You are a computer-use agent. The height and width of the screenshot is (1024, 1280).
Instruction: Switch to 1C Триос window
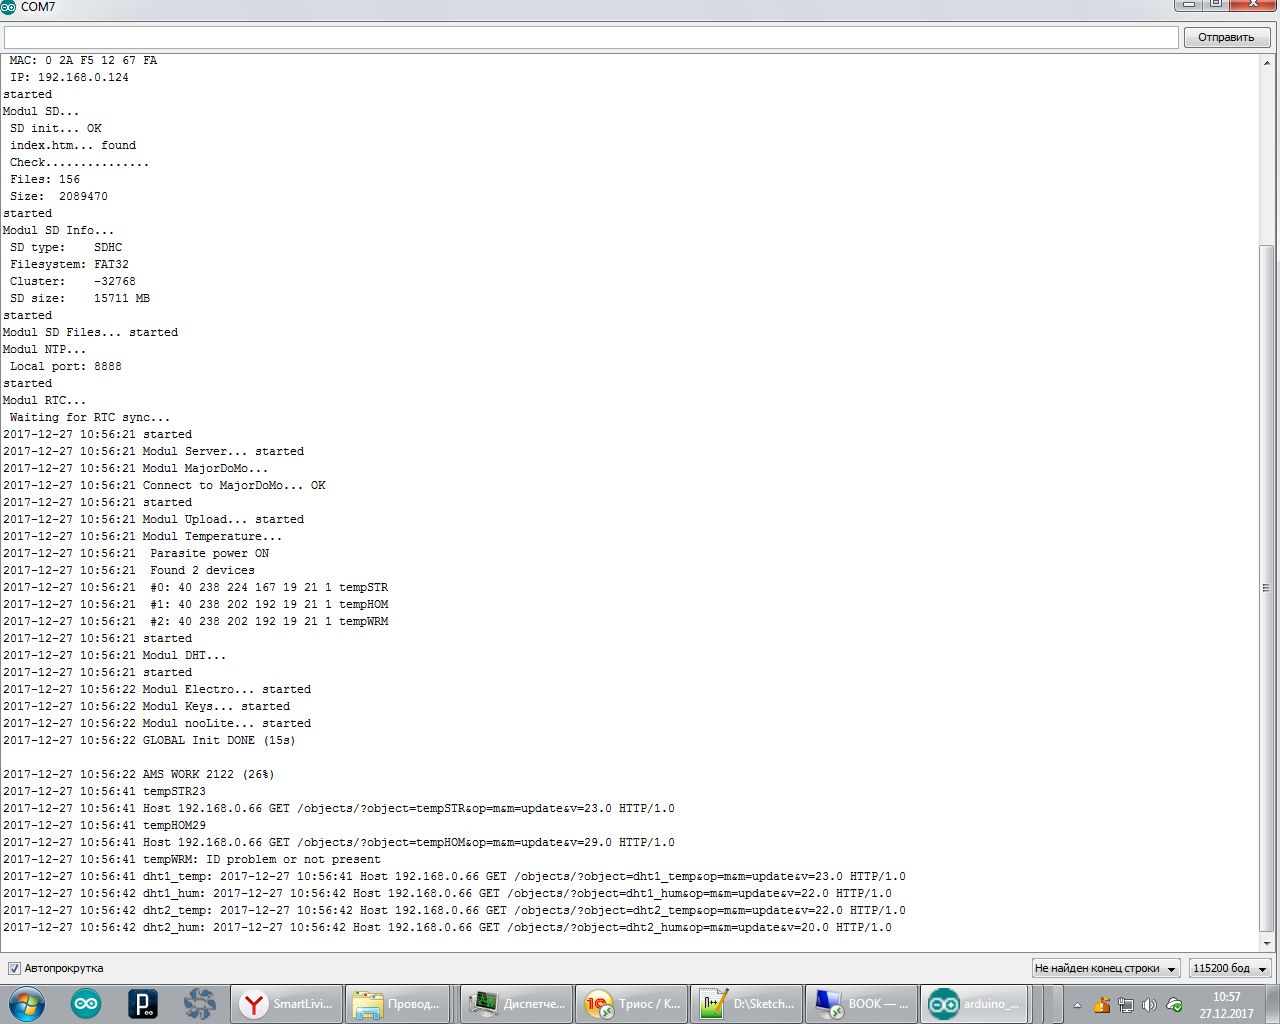(631, 1004)
